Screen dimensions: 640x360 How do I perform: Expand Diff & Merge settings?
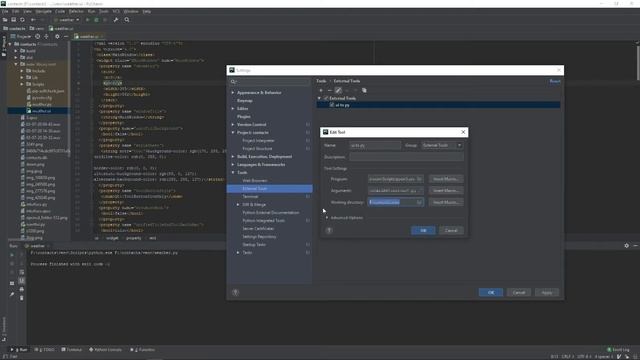pos(238,204)
